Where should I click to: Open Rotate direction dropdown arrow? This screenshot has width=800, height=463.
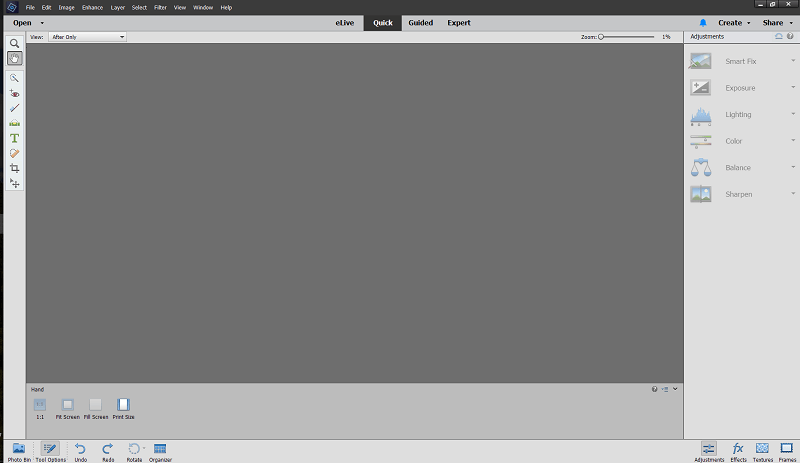point(144,448)
